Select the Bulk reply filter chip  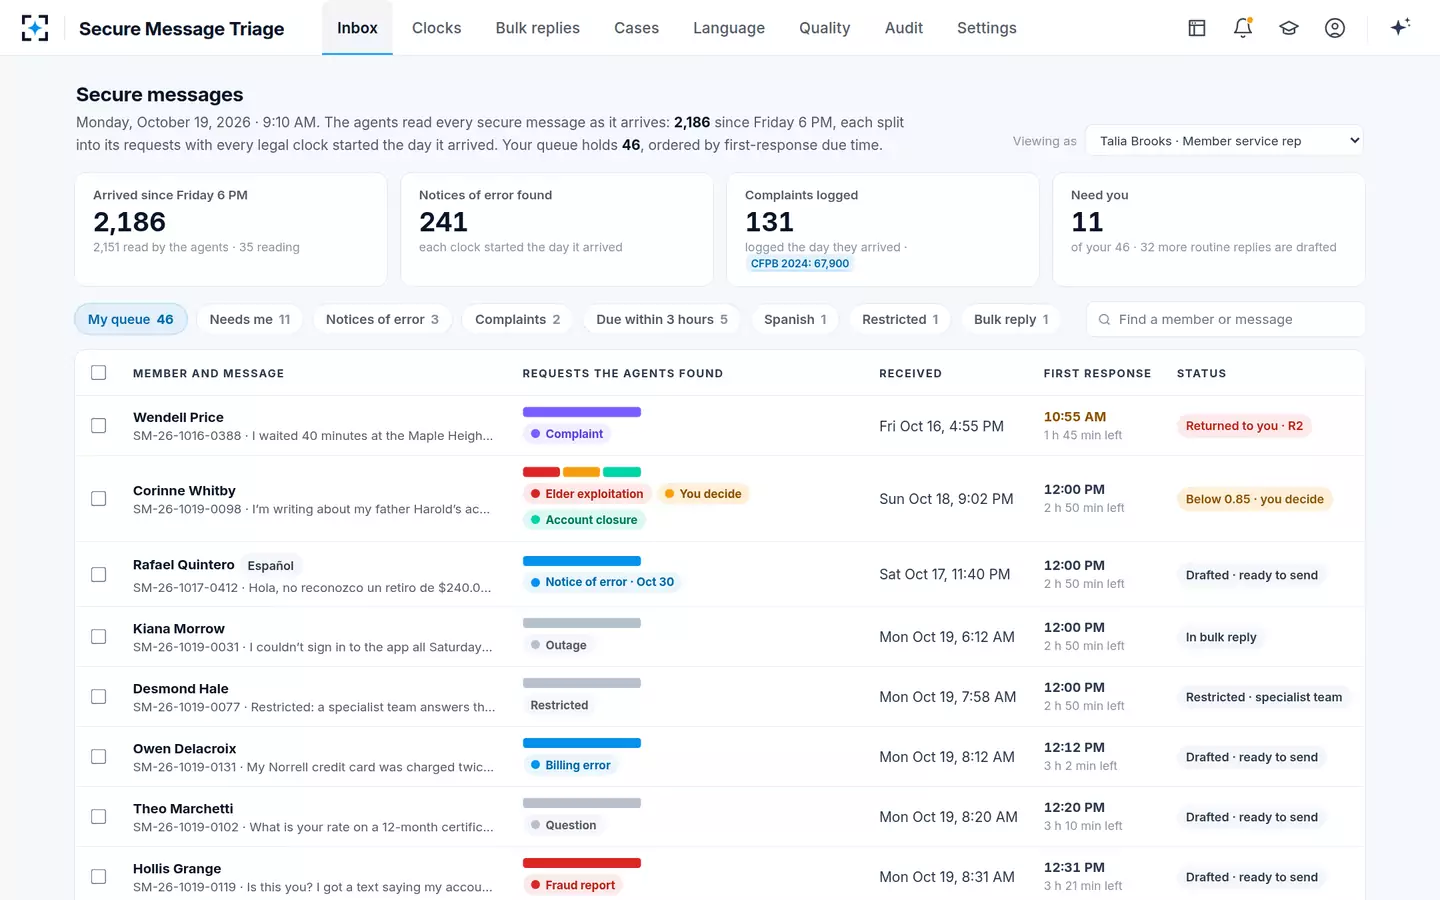point(1011,320)
